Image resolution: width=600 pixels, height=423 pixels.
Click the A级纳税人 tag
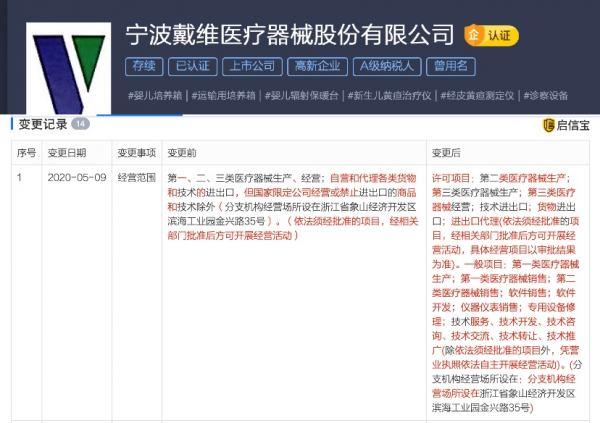[x=387, y=67]
